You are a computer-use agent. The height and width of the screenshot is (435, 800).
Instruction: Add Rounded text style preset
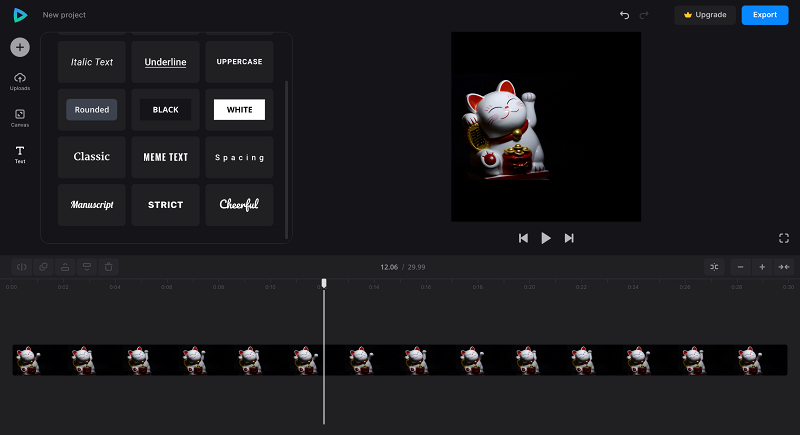click(x=92, y=110)
